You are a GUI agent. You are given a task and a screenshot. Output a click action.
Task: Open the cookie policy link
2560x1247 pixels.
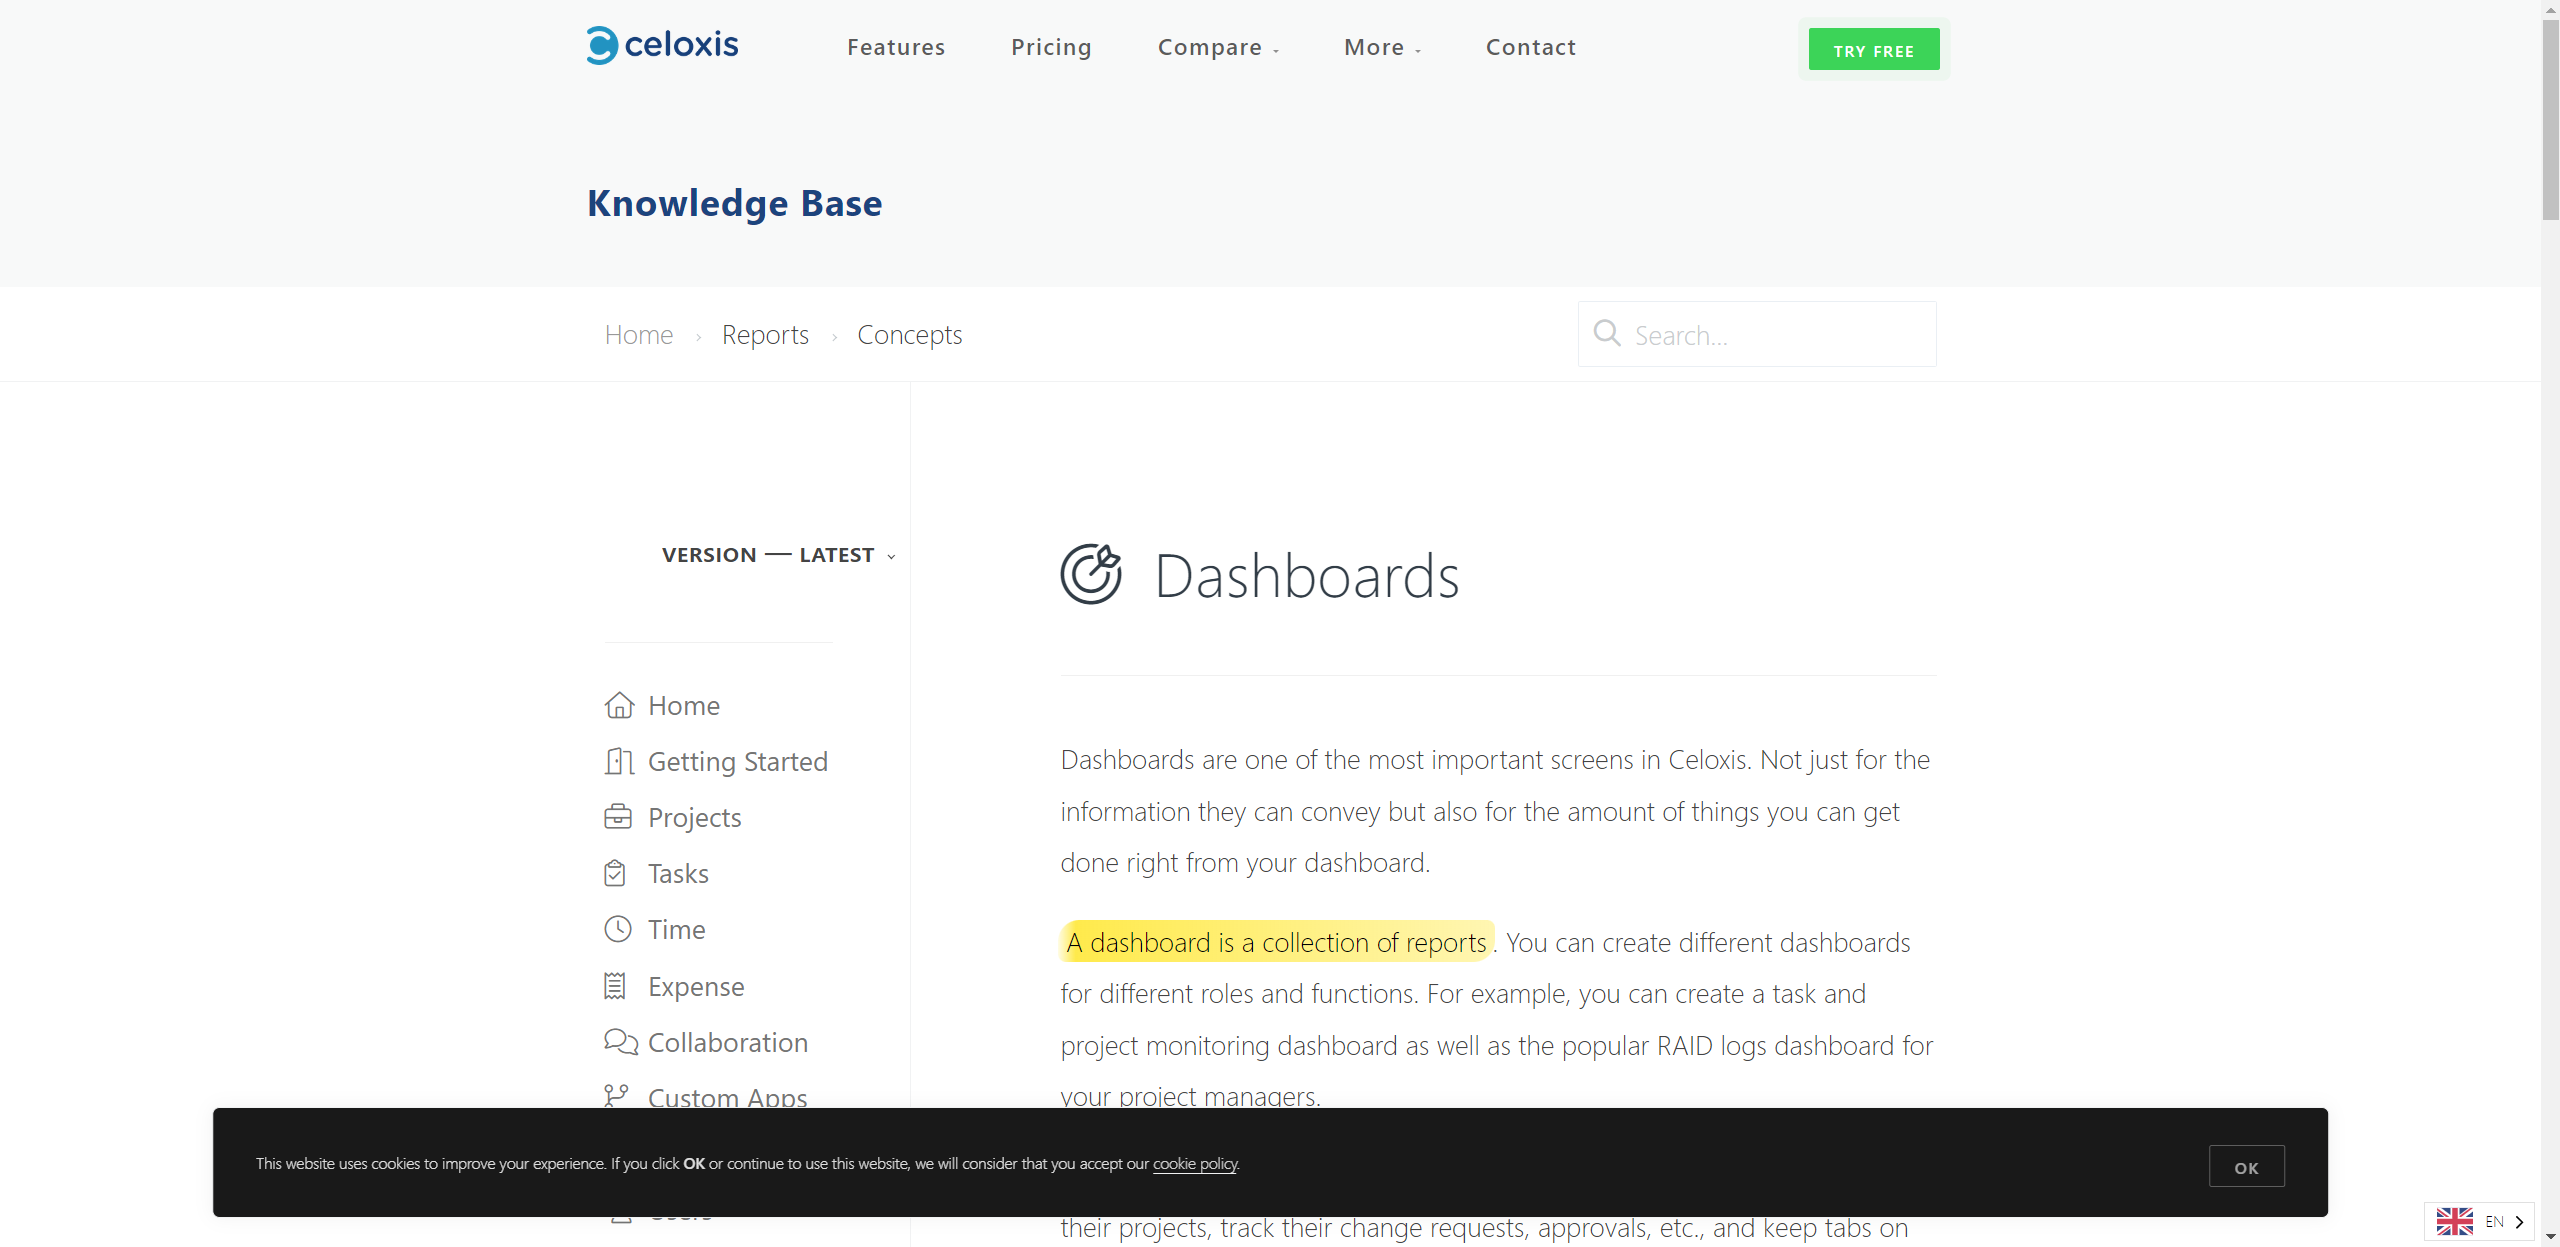coord(1195,1163)
